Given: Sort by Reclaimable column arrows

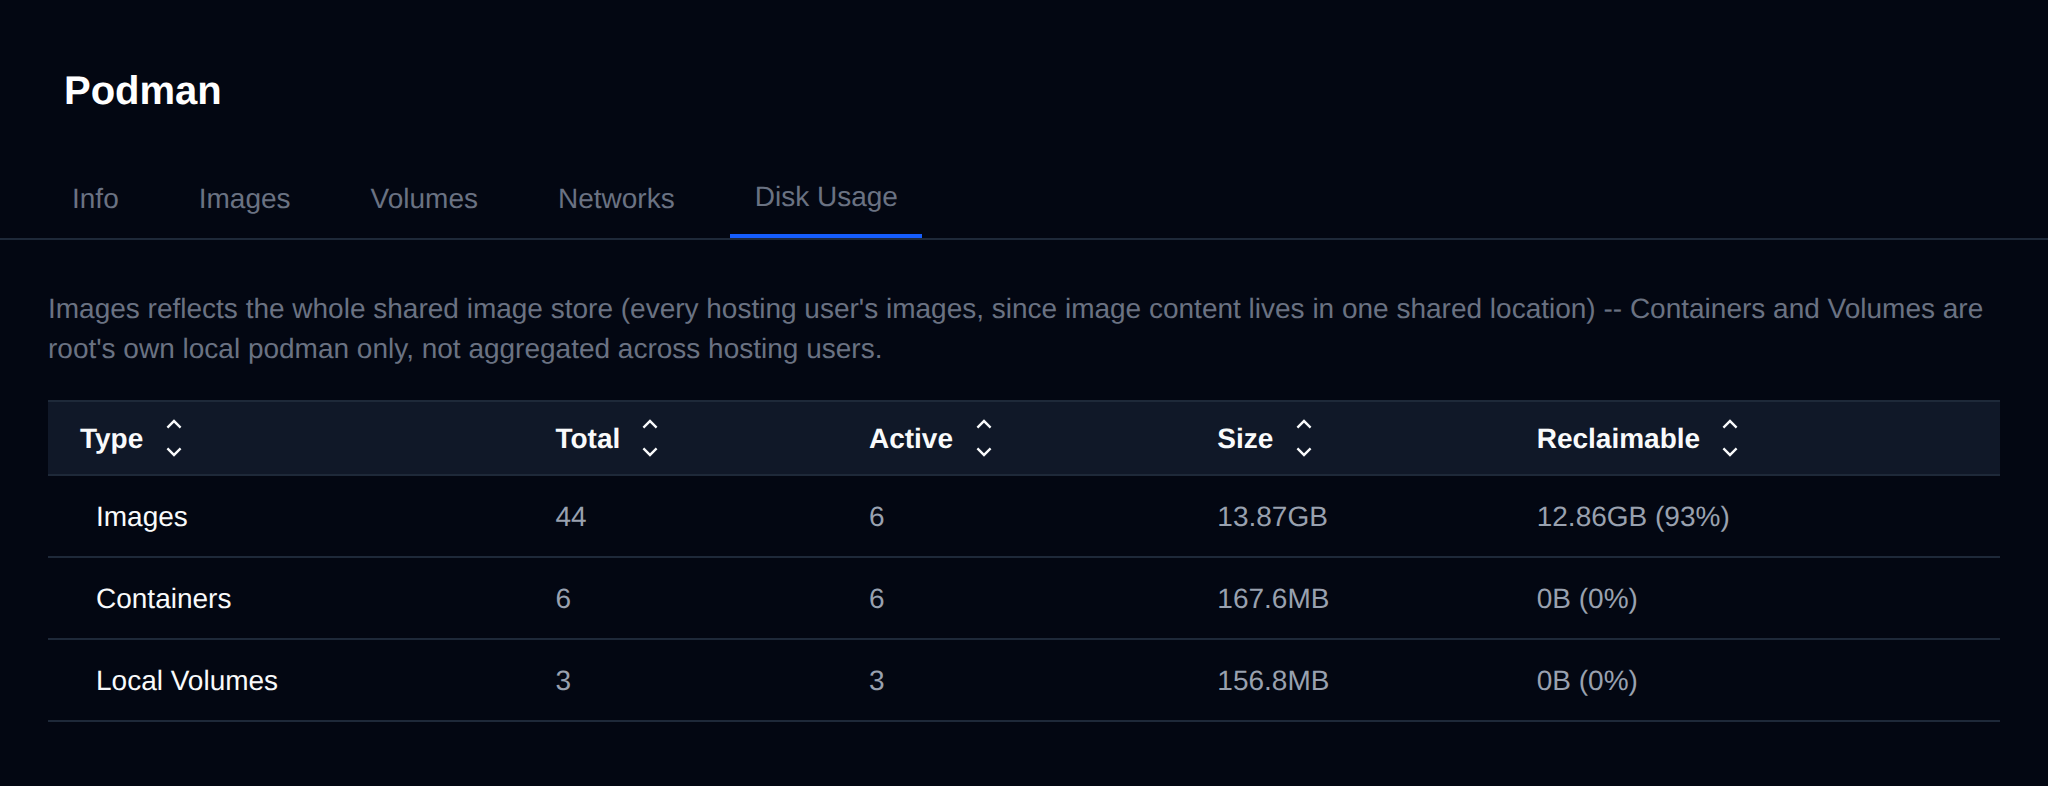Looking at the screenshot, I should pos(1730,438).
